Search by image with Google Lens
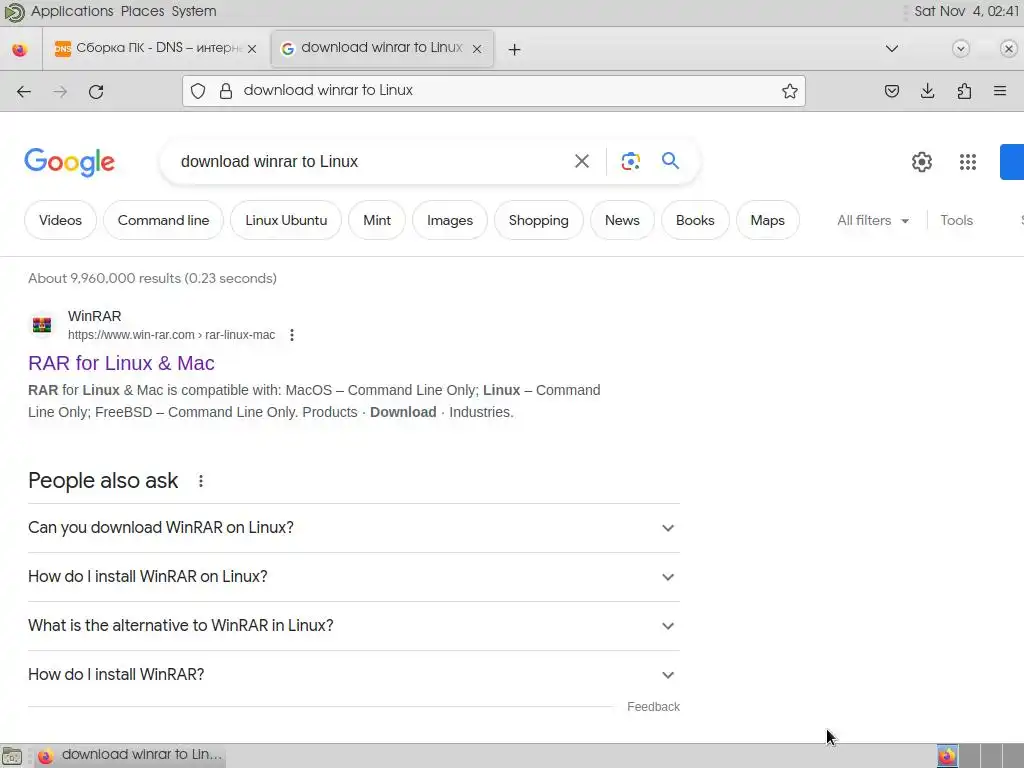Screen dimensions: 1024x768 (x=630, y=161)
